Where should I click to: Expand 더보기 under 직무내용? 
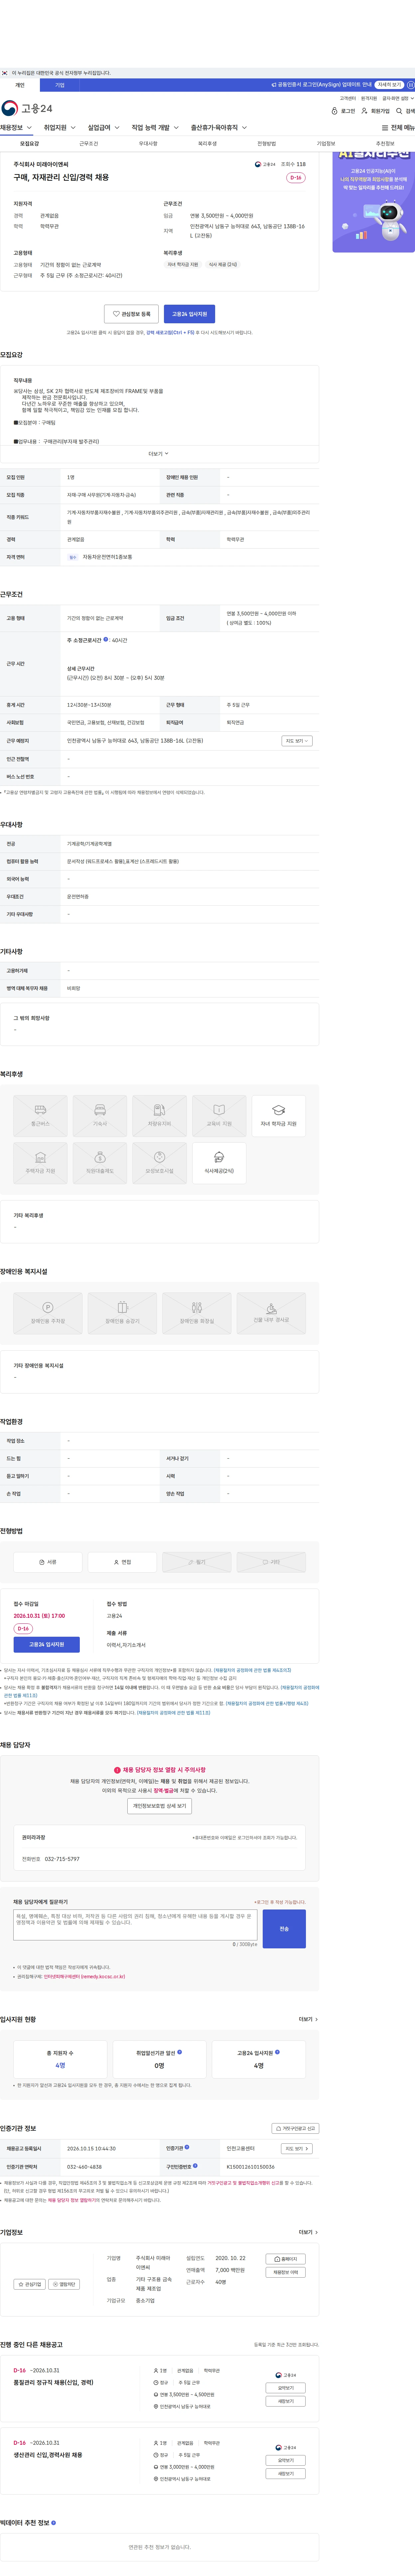coord(159,454)
